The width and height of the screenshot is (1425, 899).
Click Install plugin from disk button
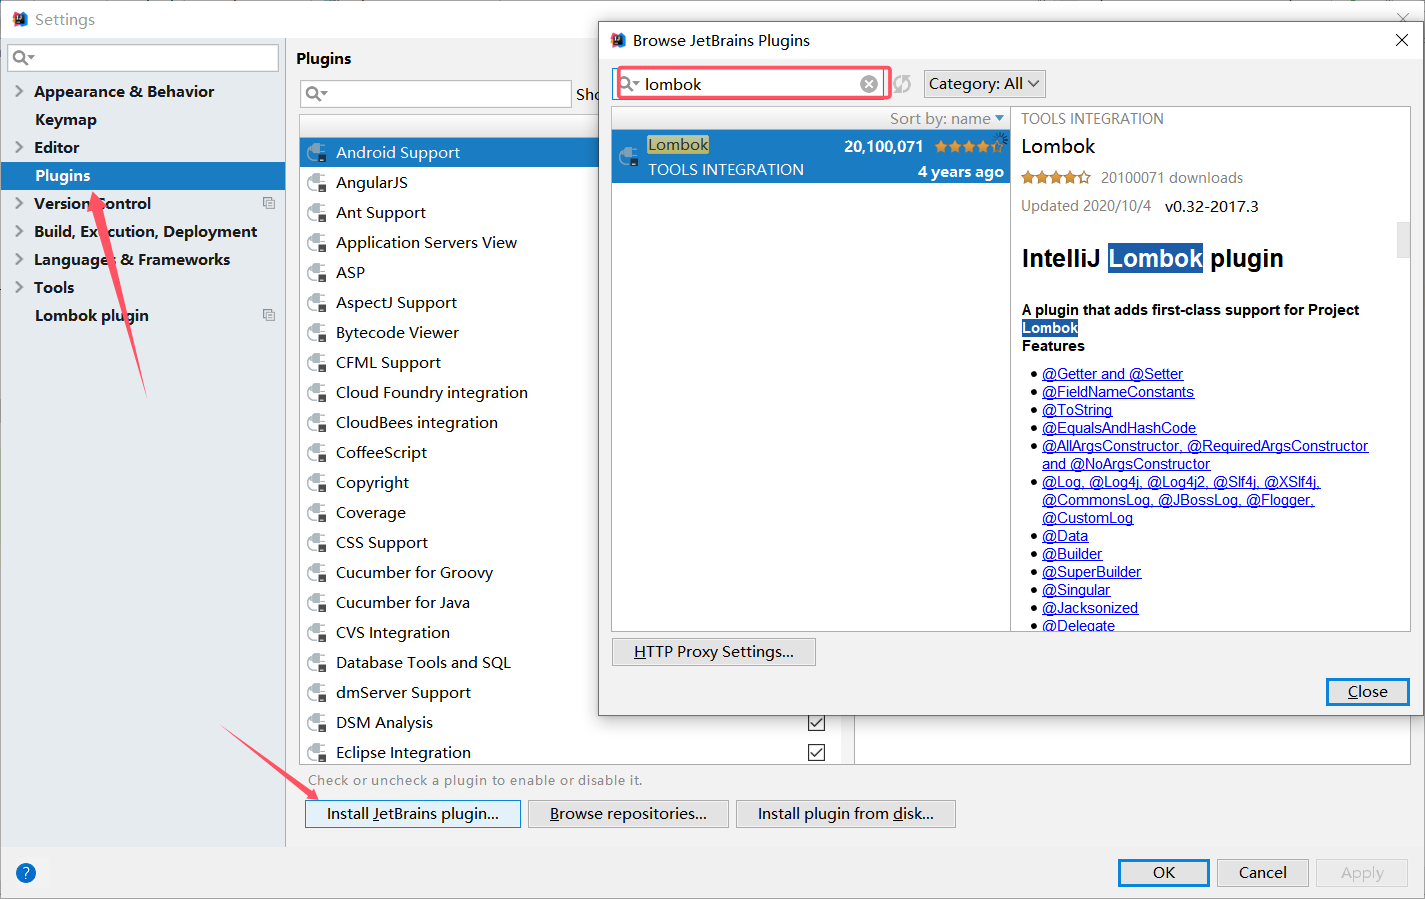click(x=846, y=814)
